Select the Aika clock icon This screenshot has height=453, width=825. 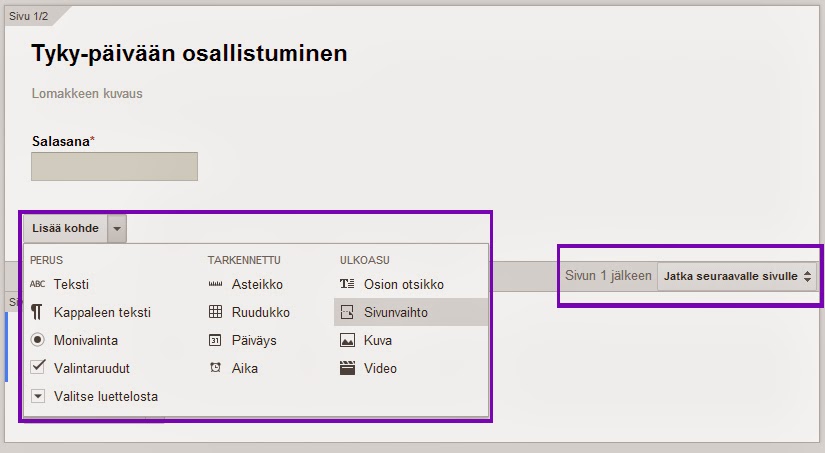coord(215,368)
